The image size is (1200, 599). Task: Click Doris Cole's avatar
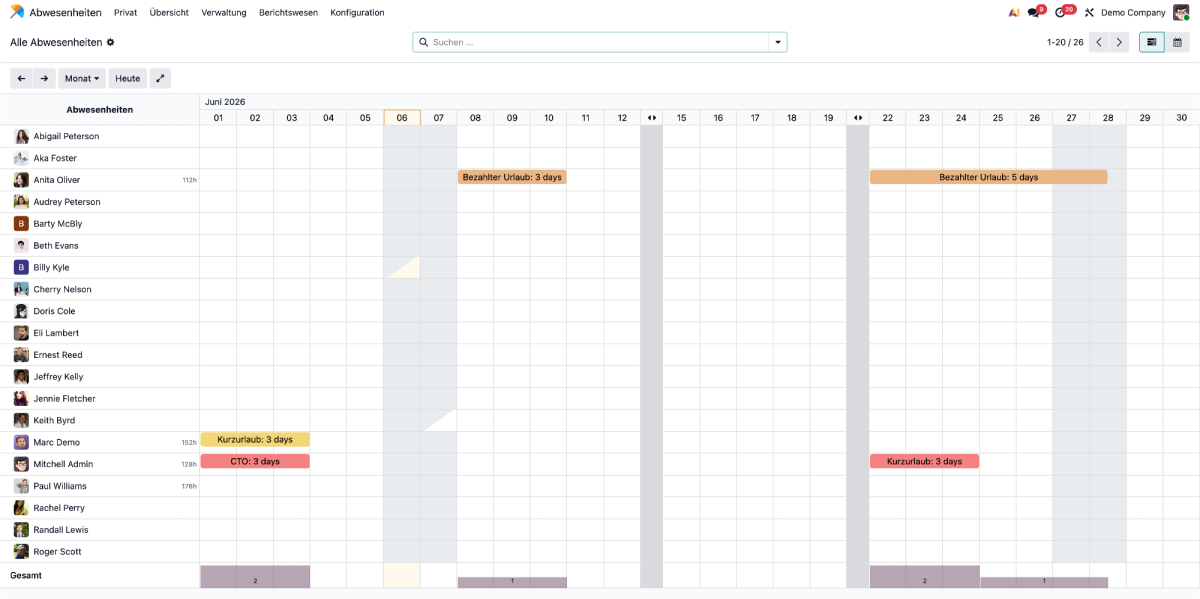tap(21, 311)
